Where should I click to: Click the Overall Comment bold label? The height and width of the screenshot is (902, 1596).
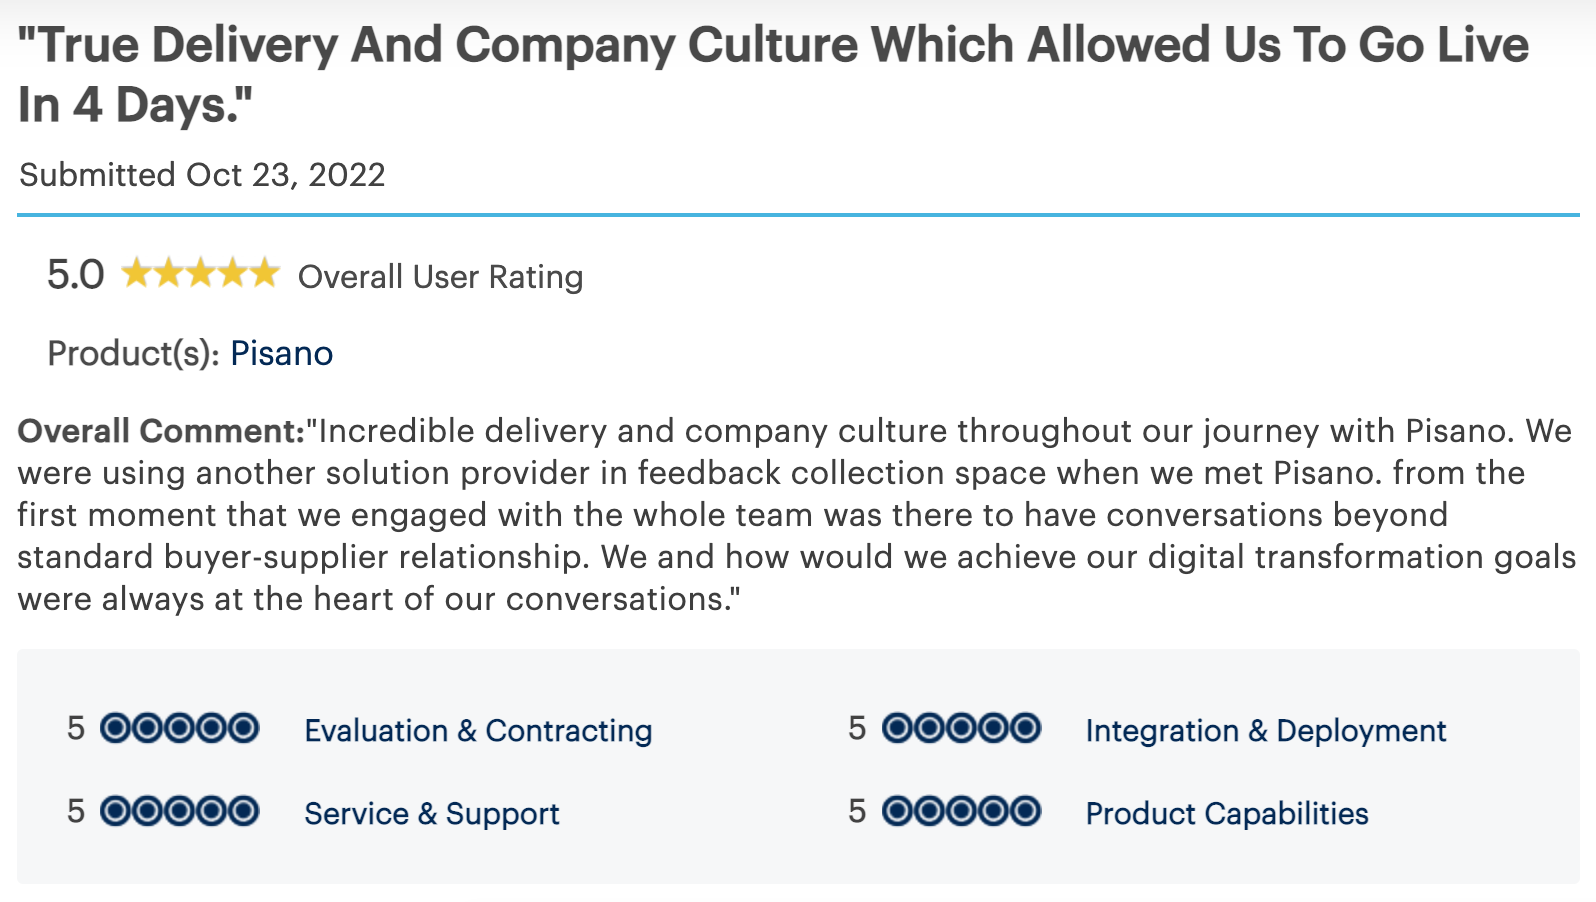point(161,431)
